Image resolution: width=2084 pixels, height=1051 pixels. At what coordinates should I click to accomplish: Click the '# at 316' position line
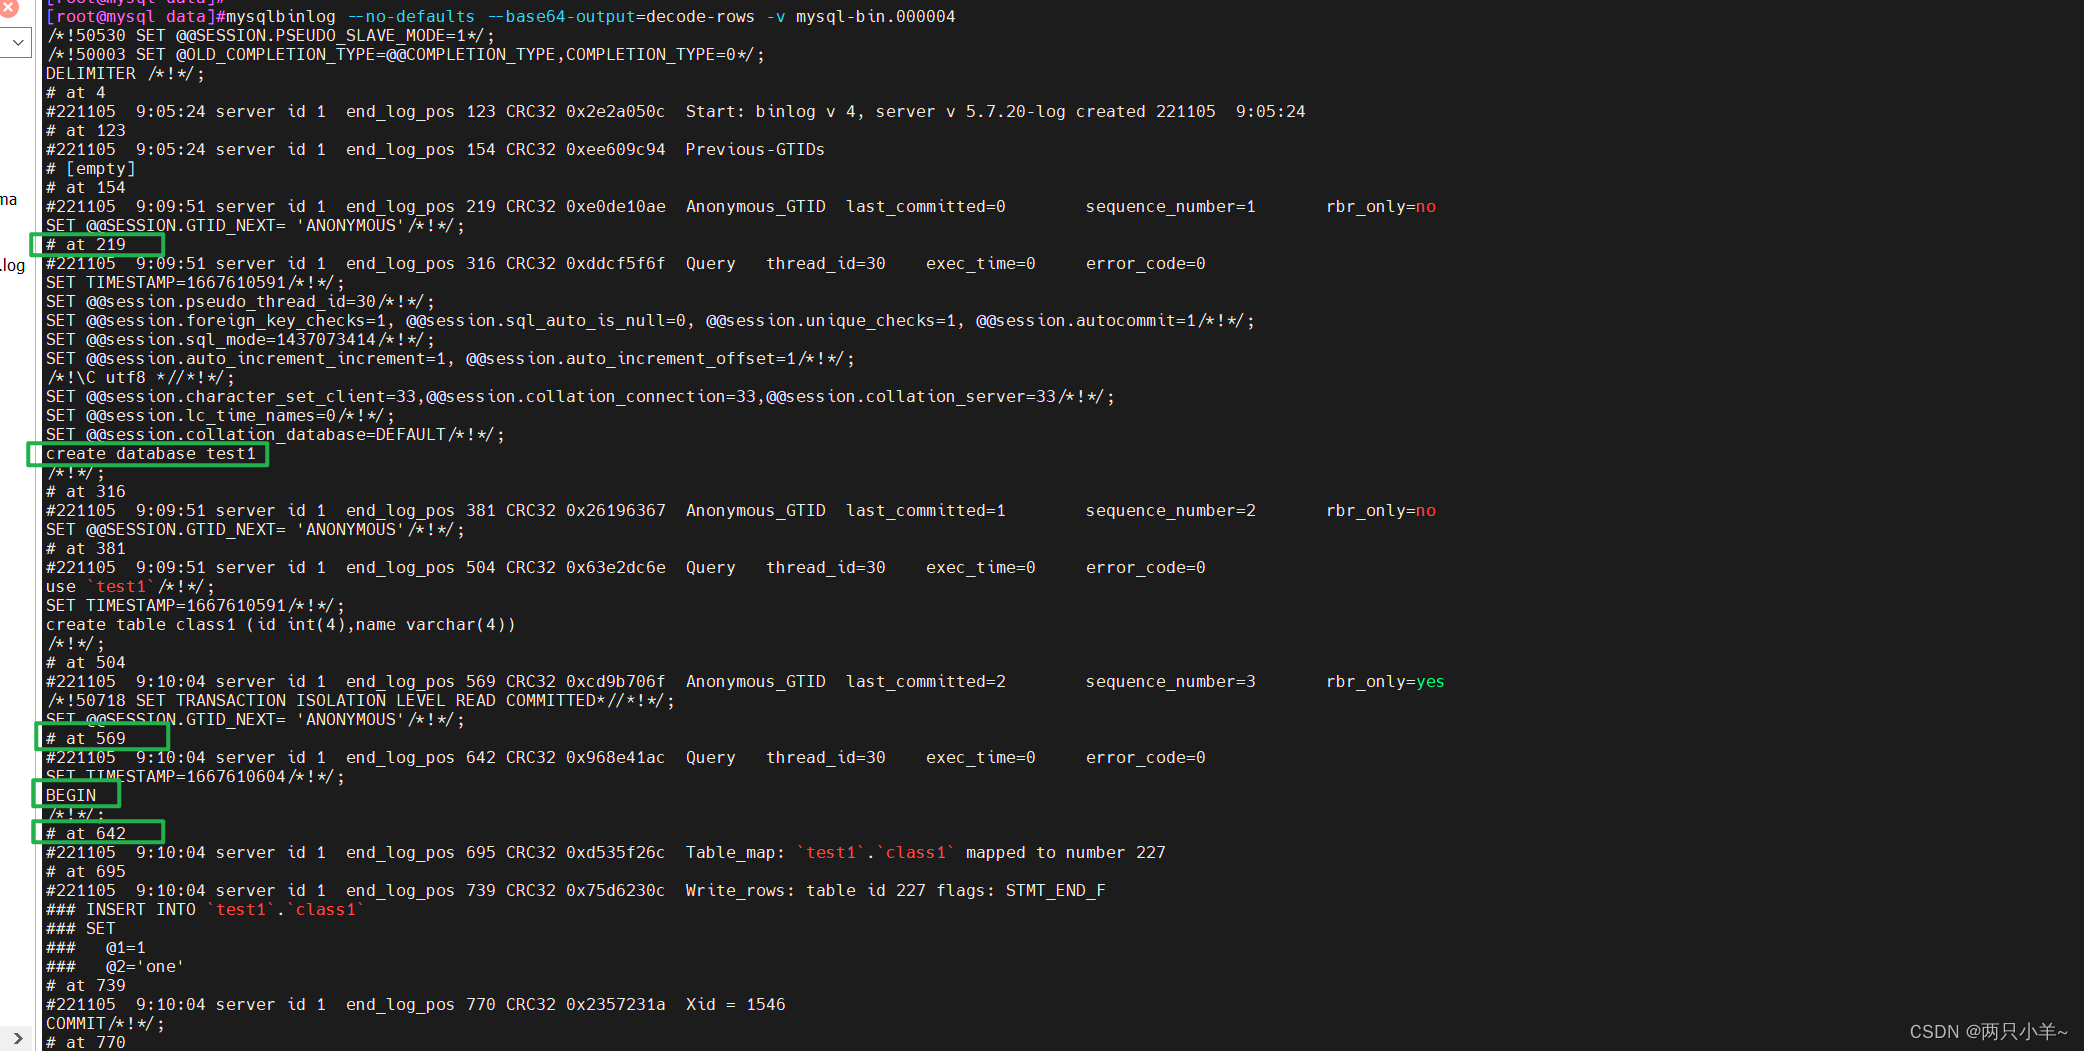pyautogui.click(x=86, y=492)
